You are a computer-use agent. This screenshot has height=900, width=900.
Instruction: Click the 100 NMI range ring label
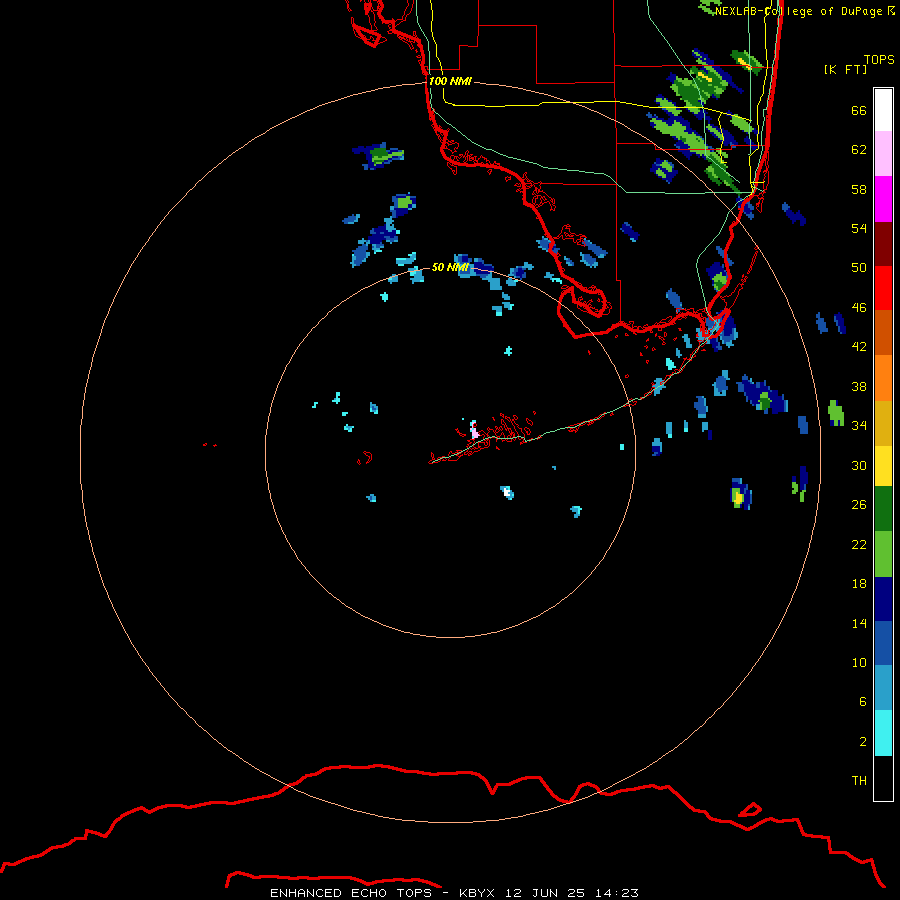[x=450, y=82]
